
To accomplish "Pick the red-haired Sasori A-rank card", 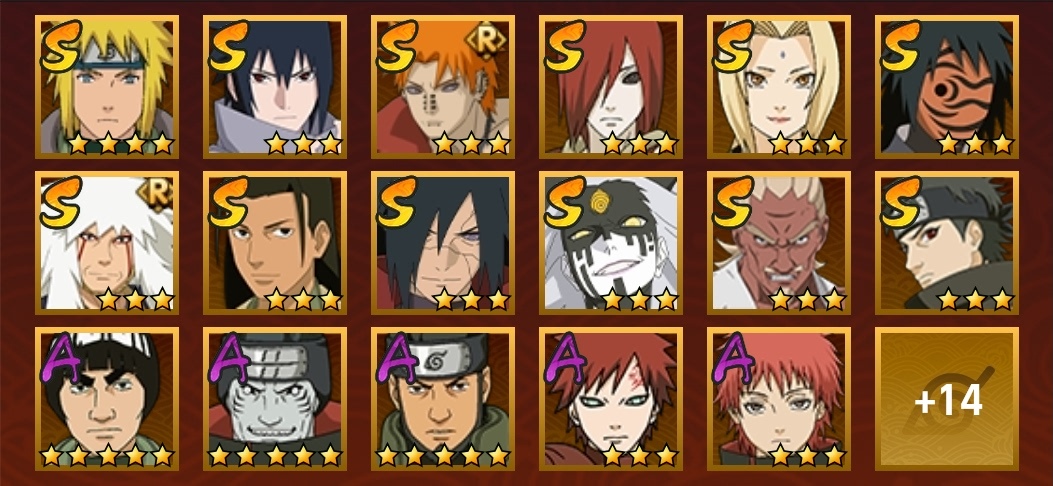I will coord(778,399).
